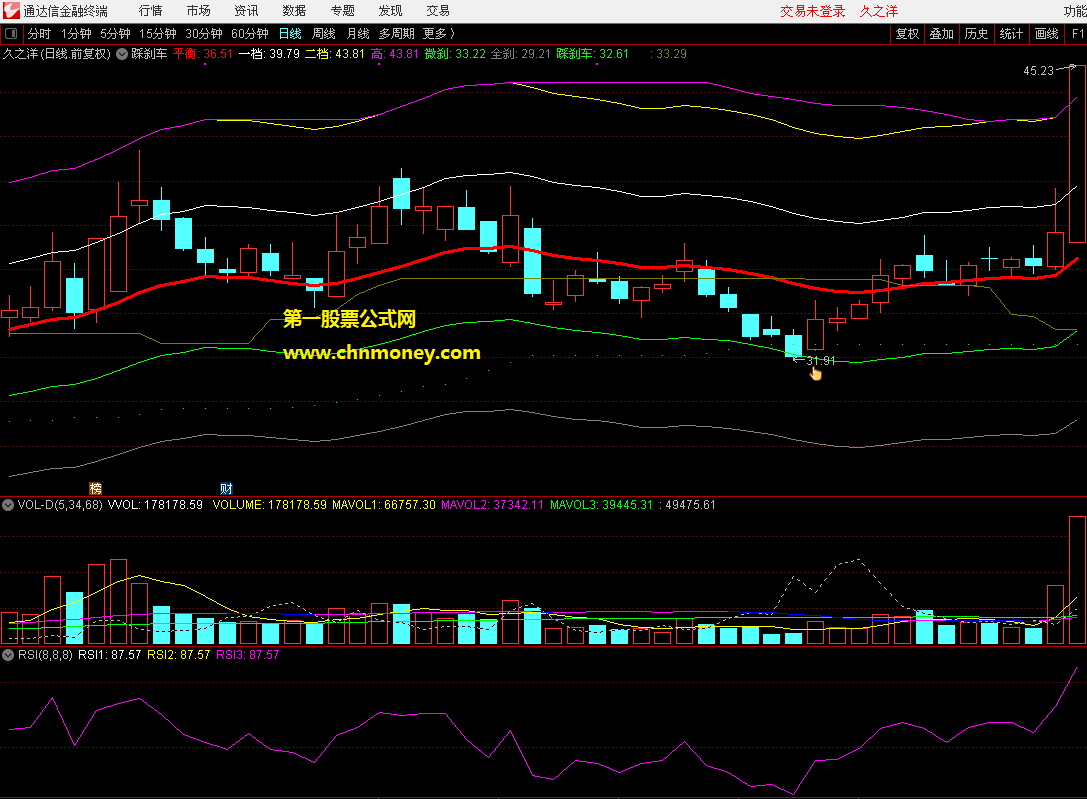This screenshot has width=1087, height=799.
Task: Activate the 画线 drawing tools button
Action: [1047, 33]
